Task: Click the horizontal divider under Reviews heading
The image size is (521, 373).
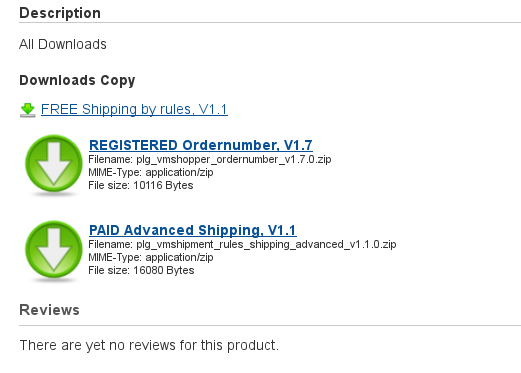Action: point(270,325)
